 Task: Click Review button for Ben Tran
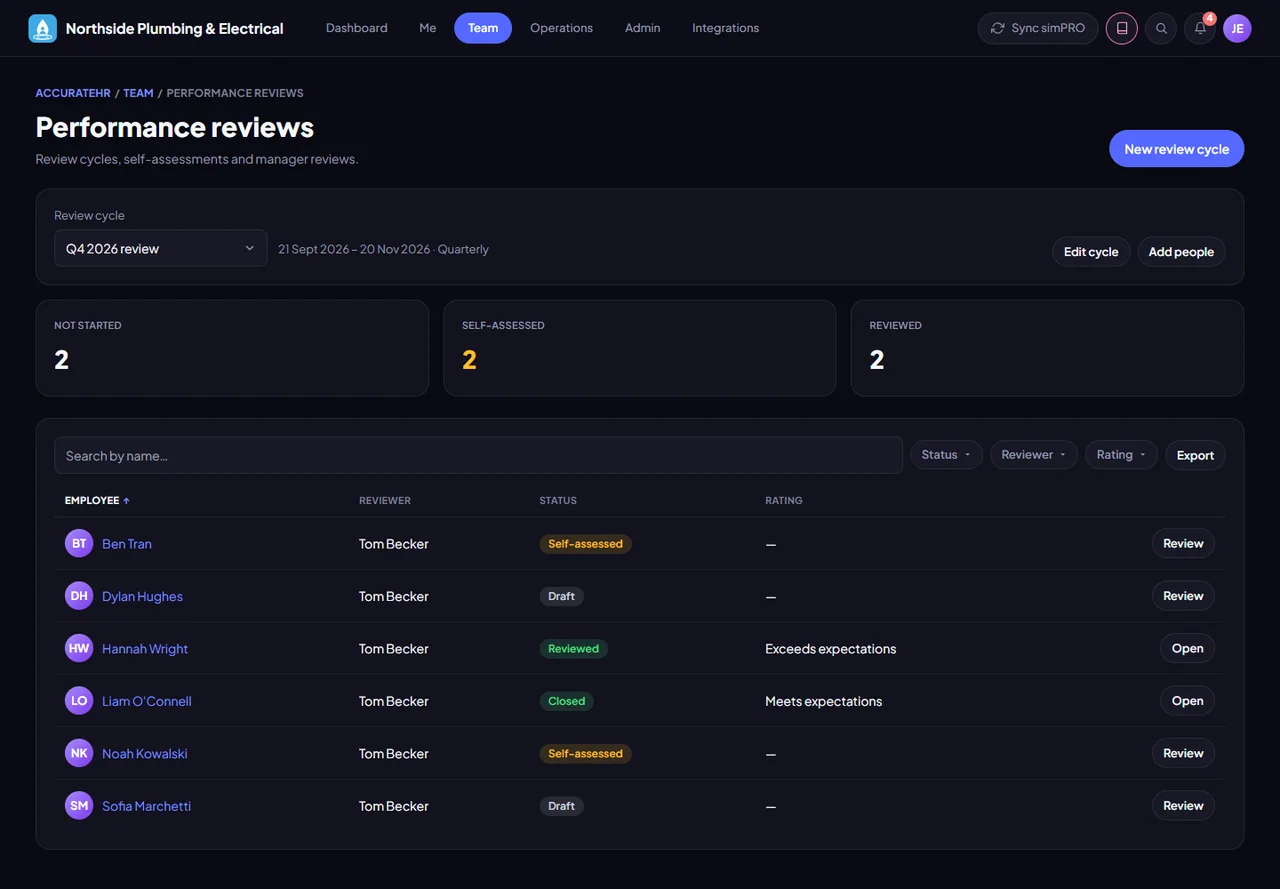(1183, 544)
